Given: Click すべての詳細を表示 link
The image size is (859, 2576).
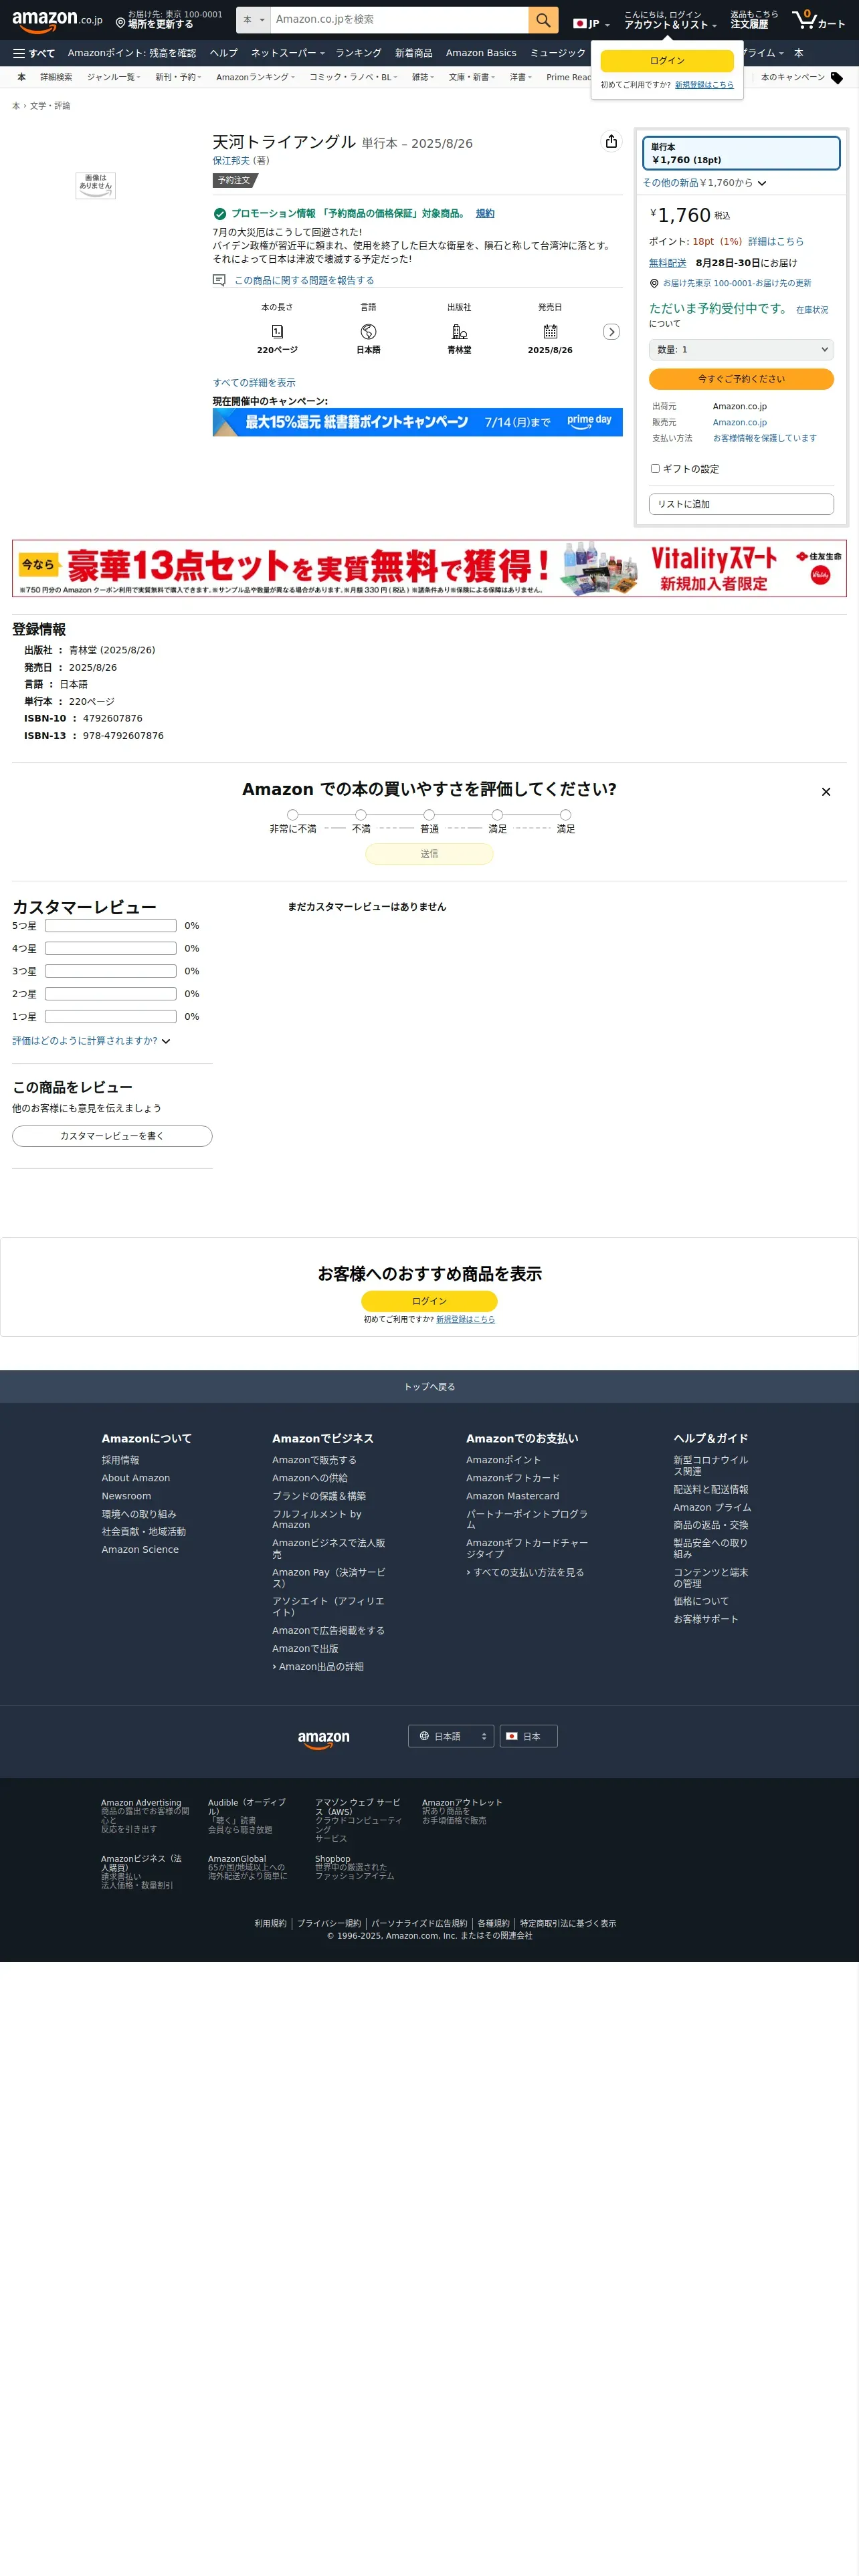Looking at the screenshot, I should click(x=254, y=383).
